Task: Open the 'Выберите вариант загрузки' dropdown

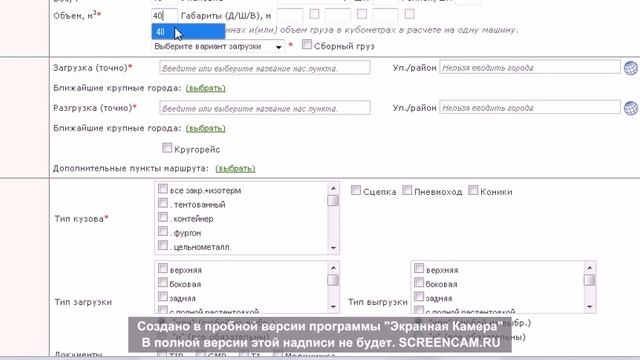Action: [218, 47]
